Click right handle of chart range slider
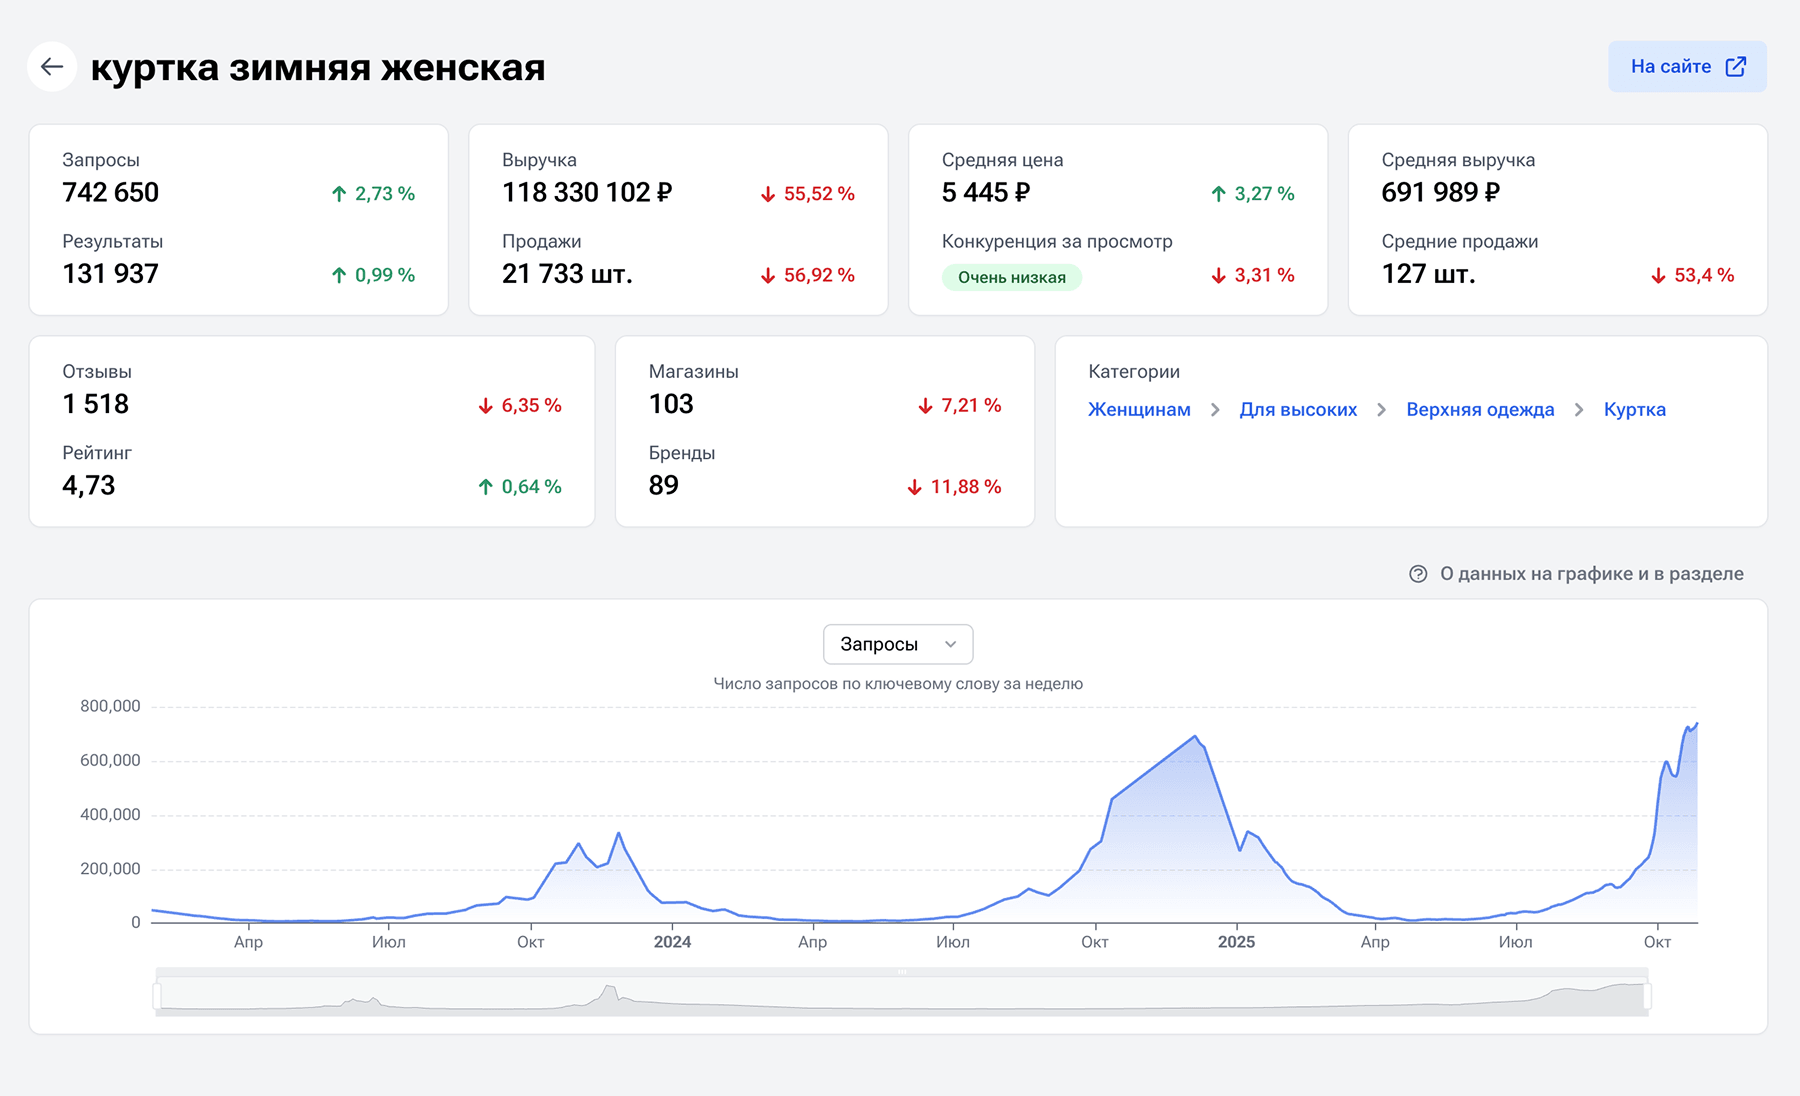Image resolution: width=1800 pixels, height=1096 pixels. point(1647,996)
